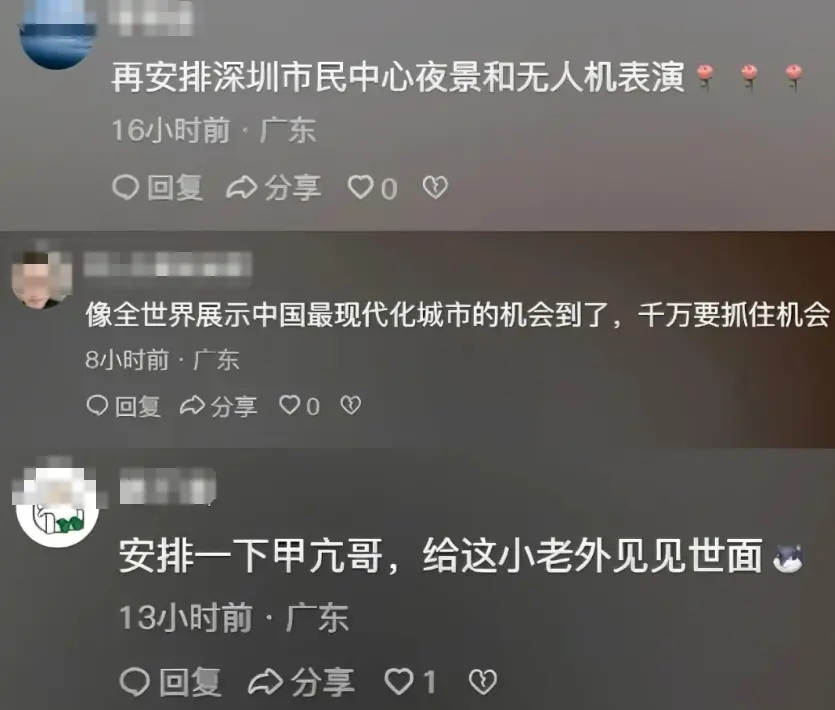Dislike the 16小时前 comment with broken heart

tap(435, 187)
